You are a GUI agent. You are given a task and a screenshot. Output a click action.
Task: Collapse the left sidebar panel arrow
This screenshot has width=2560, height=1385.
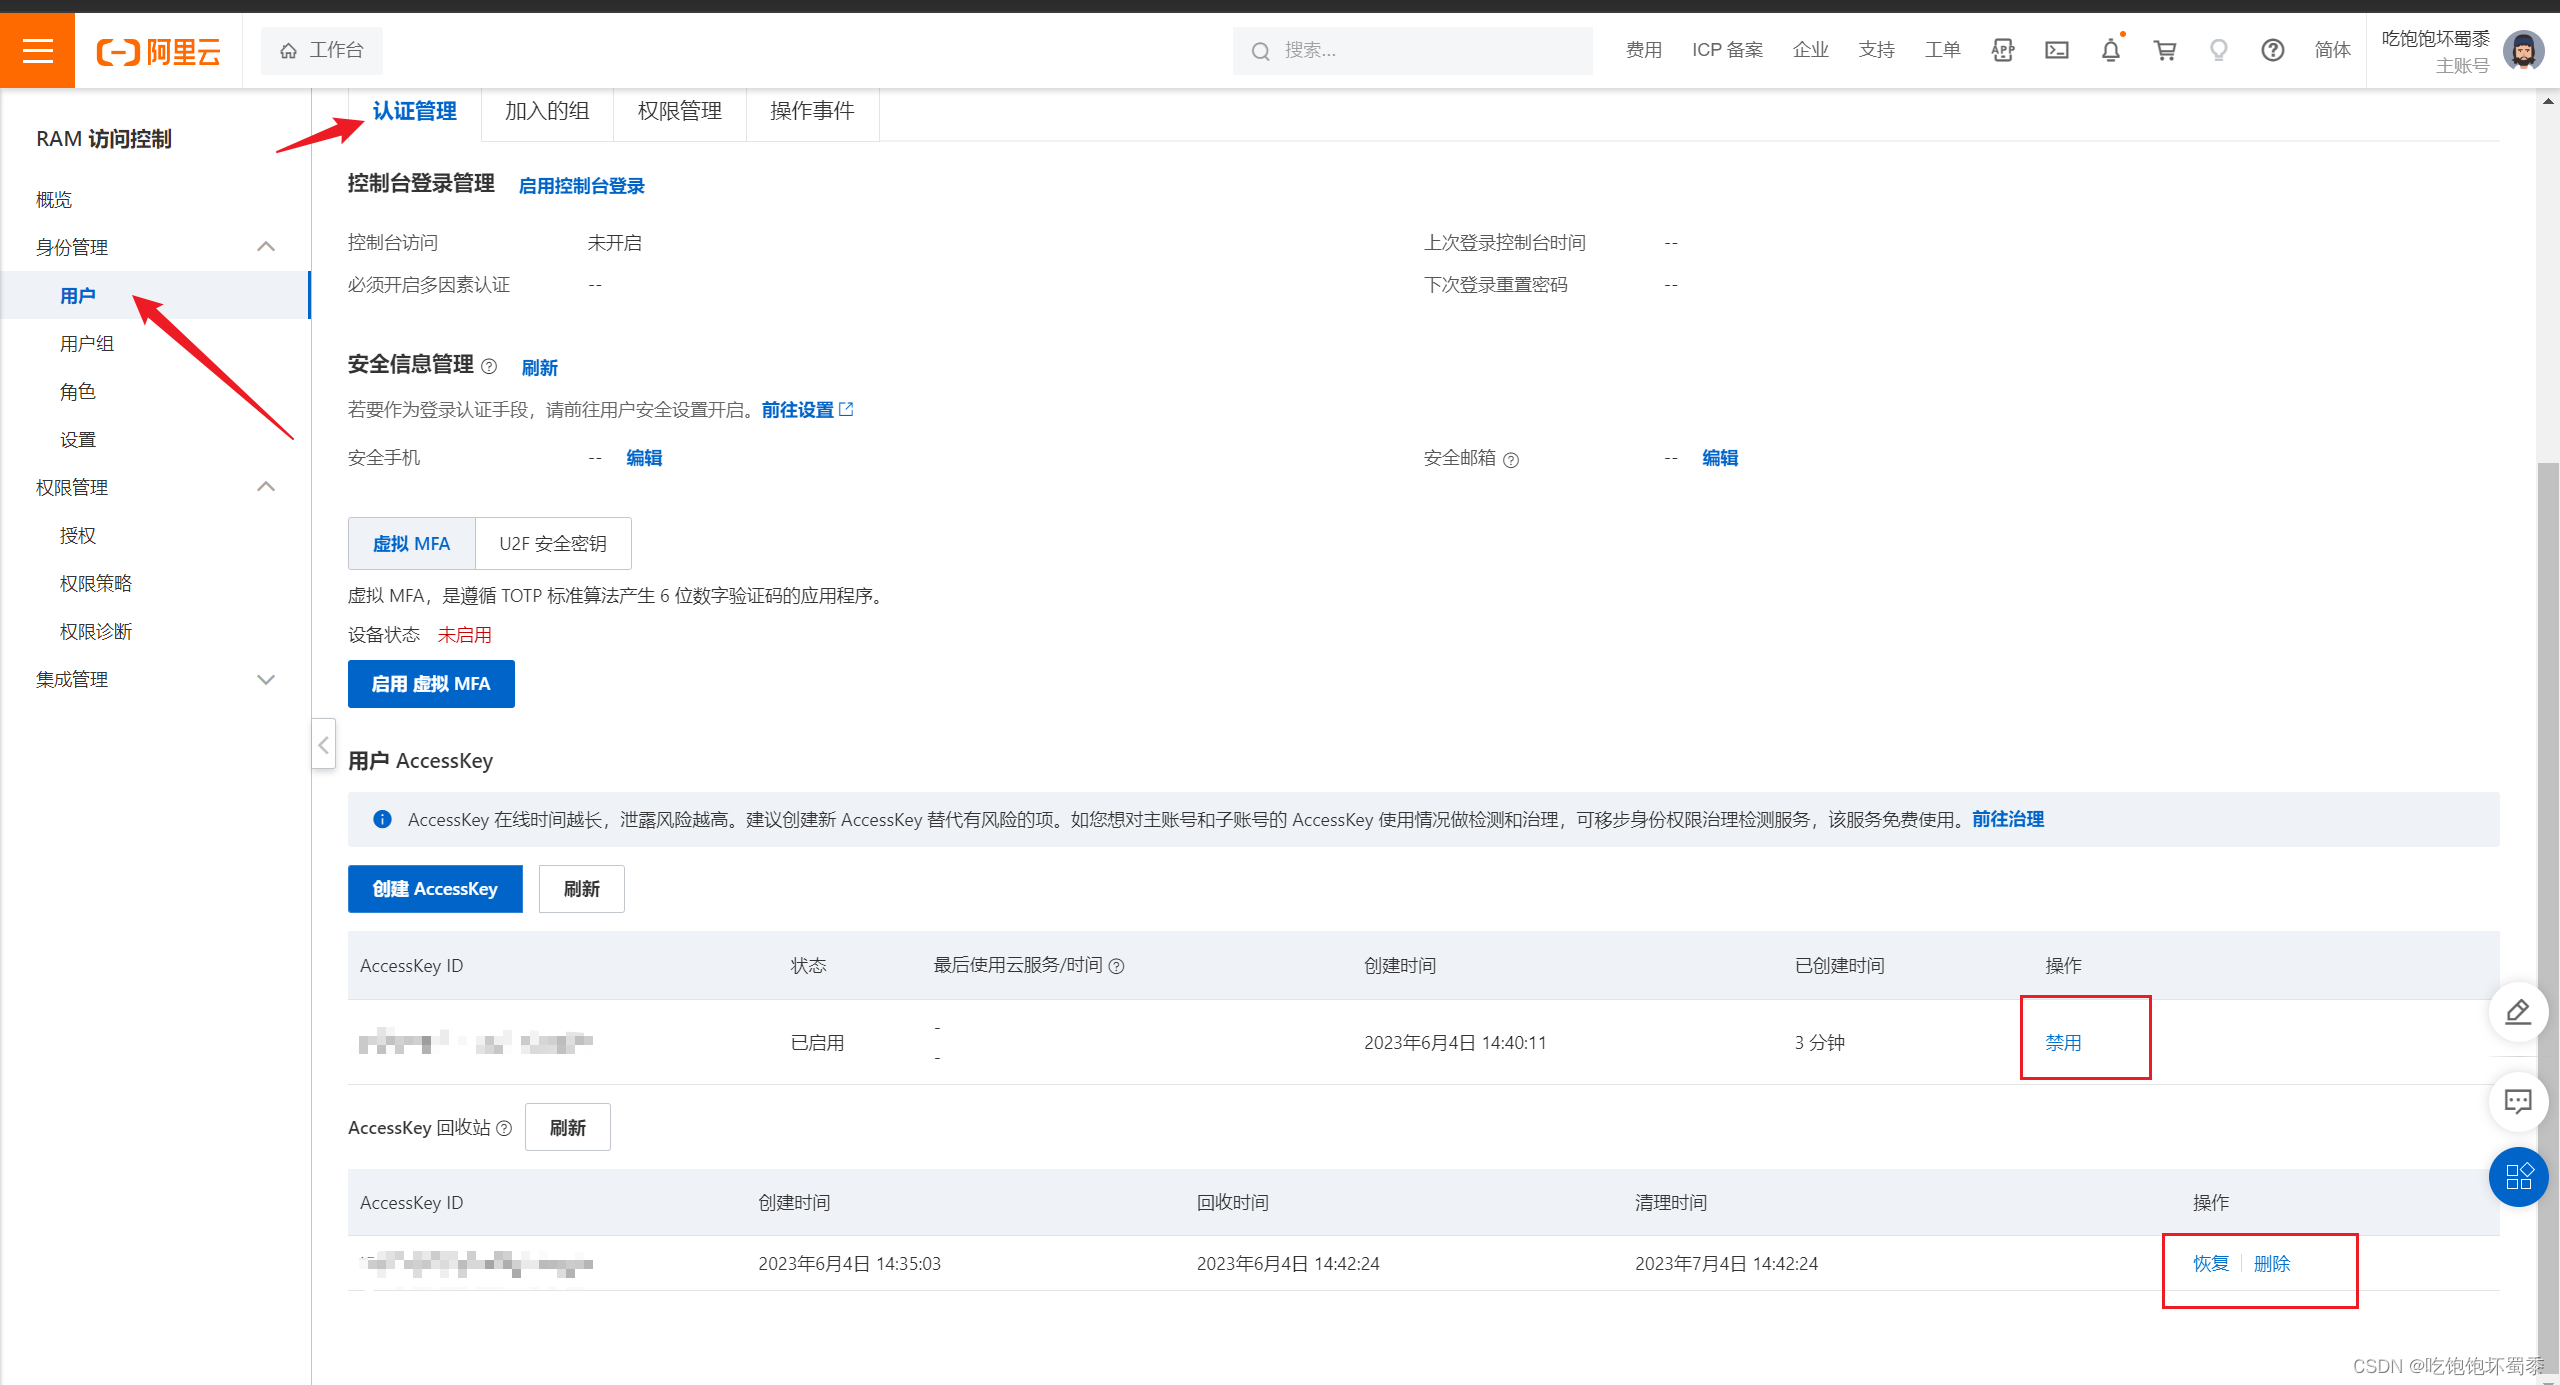[x=323, y=744]
